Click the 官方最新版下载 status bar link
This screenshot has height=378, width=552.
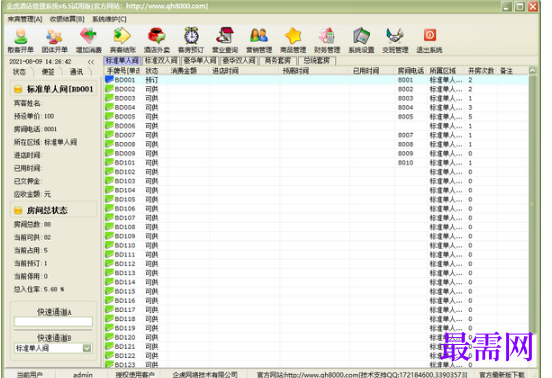[502, 374]
